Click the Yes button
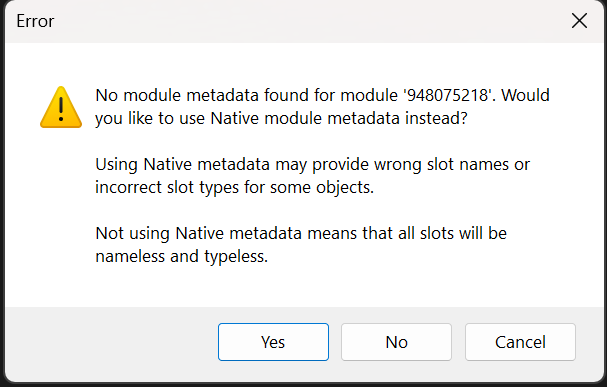Screen dimensions: 607x387 (273, 342)
